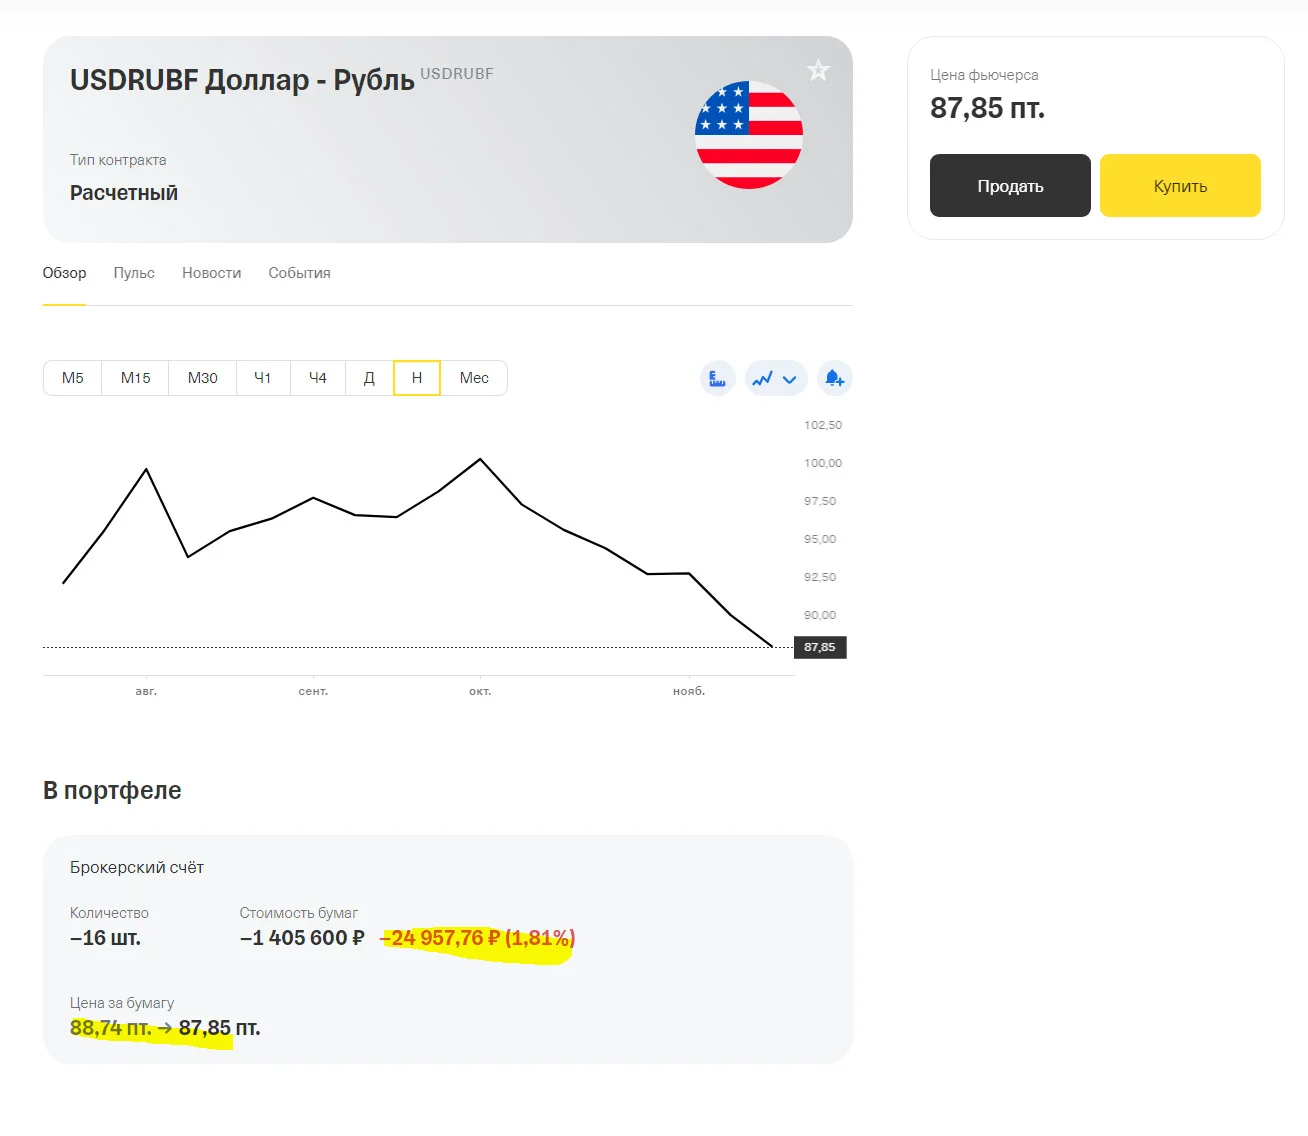
Task: Select monthly Мес chart interval
Action: pos(474,378)
